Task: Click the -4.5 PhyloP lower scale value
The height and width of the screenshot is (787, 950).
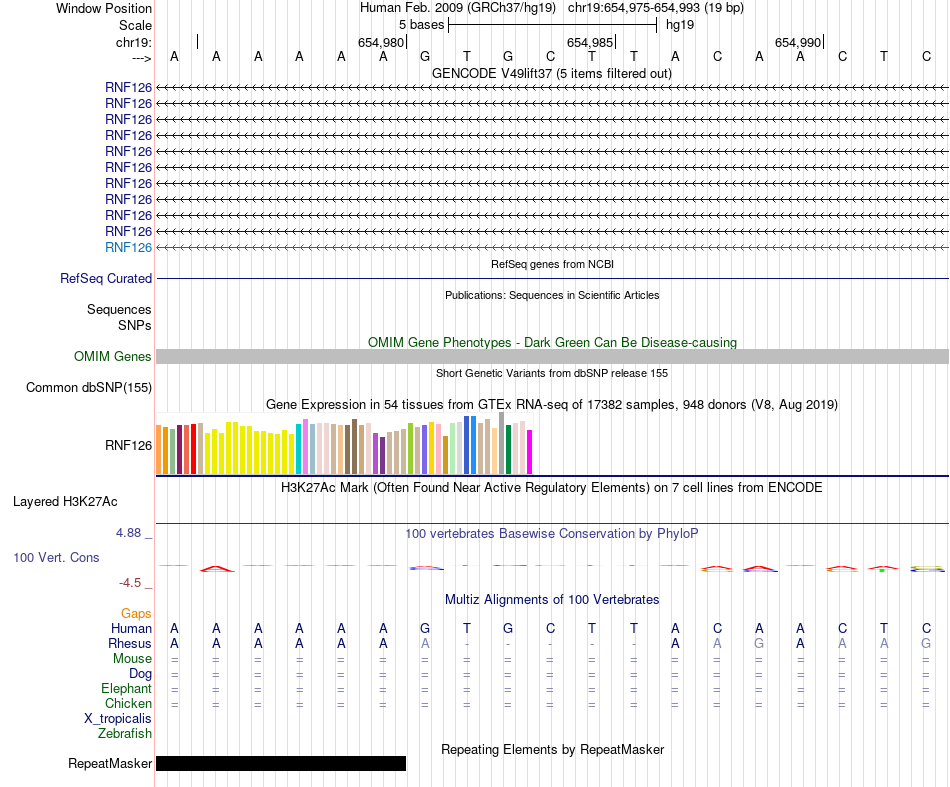Action: (130, 583)
